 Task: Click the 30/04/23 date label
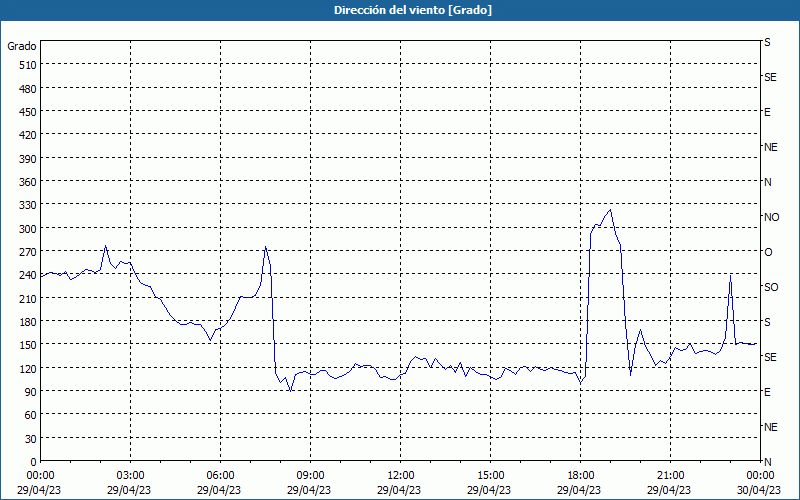(759, 490)
